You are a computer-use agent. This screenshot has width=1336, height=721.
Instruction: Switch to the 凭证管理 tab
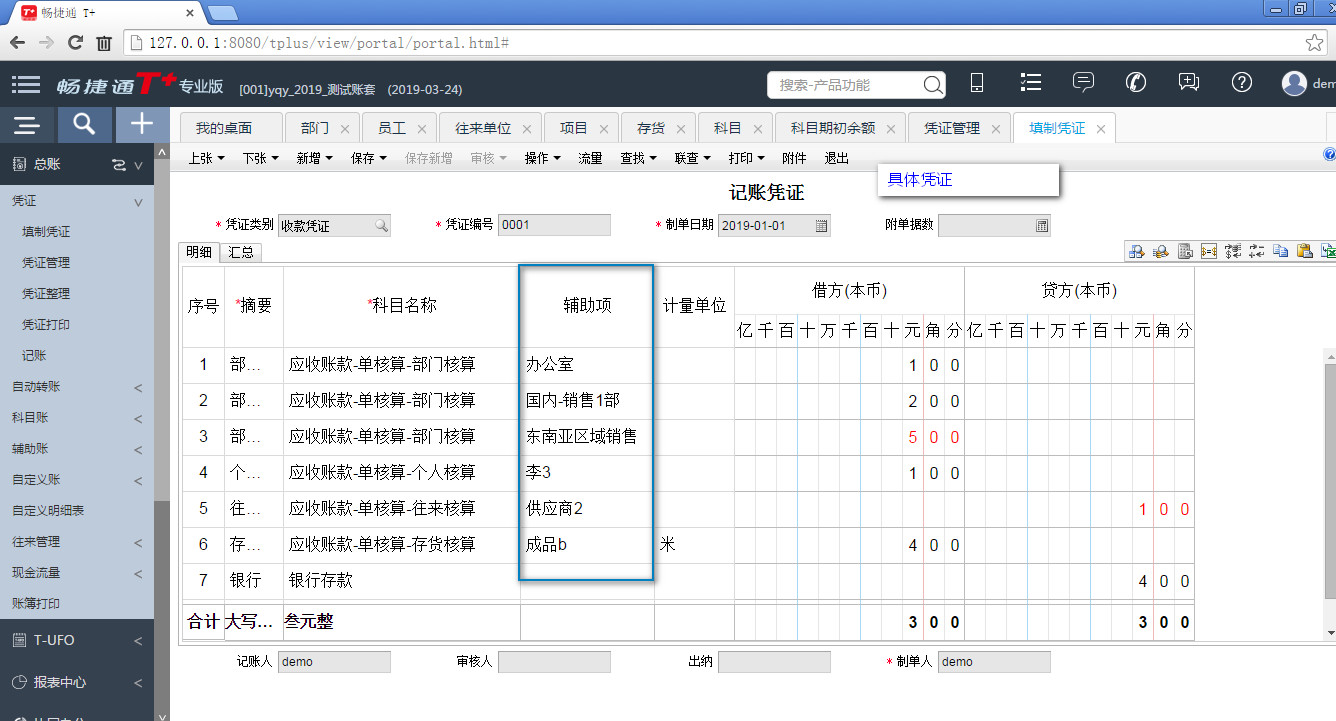pos(951,129)
